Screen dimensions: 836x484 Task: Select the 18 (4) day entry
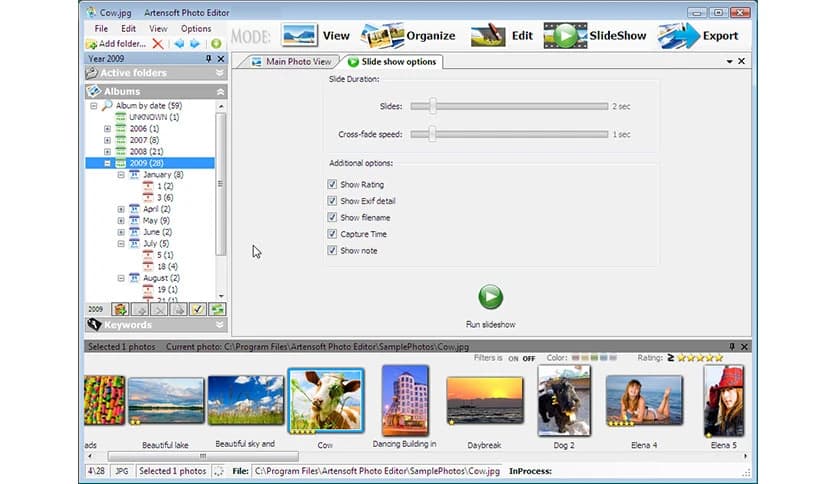(167, 267)
